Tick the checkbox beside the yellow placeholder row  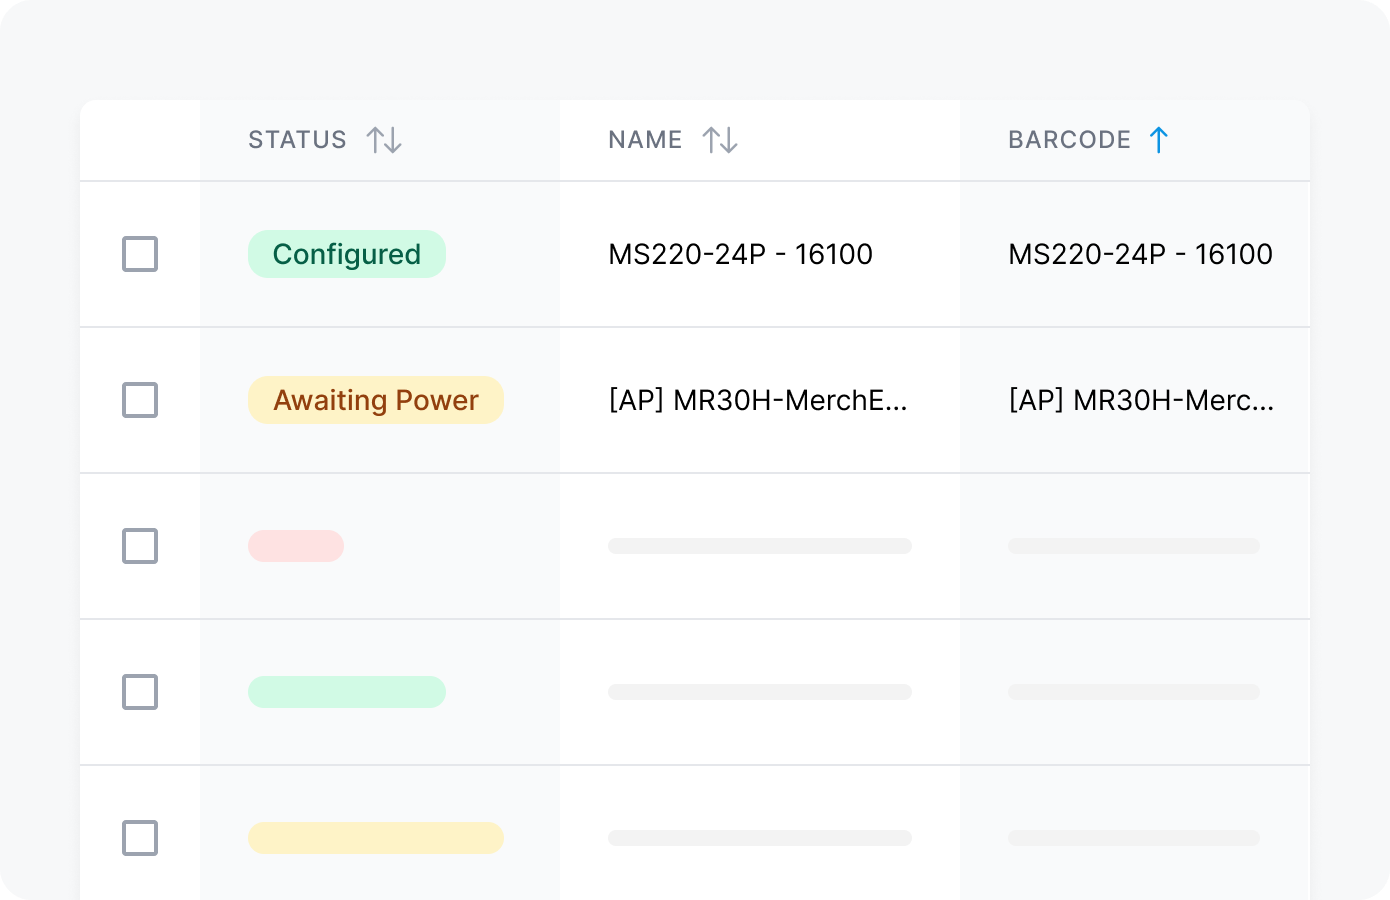140,838
